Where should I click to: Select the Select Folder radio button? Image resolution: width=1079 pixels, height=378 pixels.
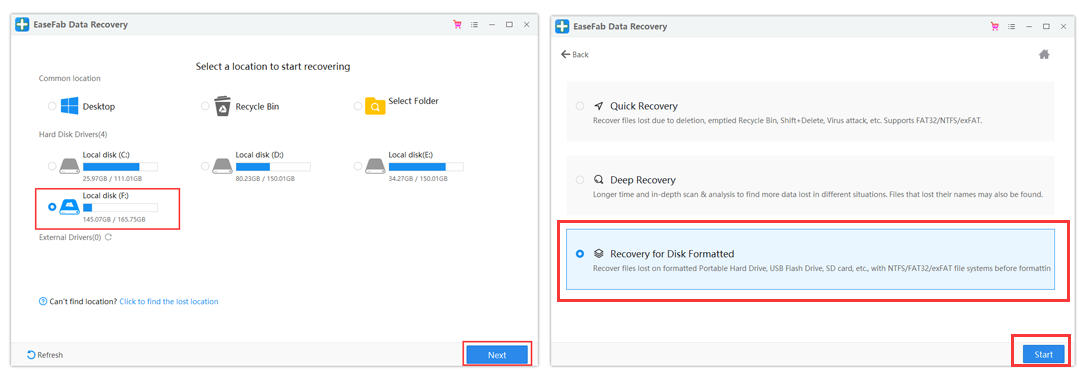[x=358, y=106]
